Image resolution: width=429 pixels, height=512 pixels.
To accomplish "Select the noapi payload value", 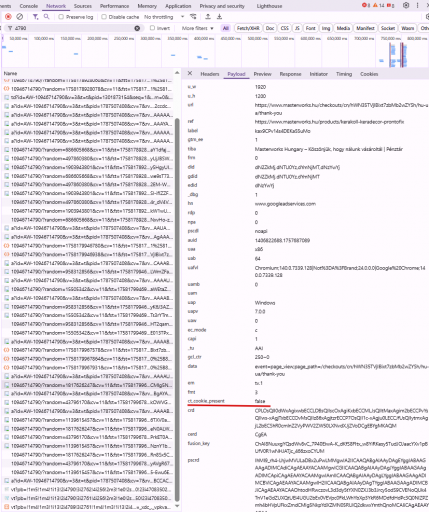I will coord(261,231).
